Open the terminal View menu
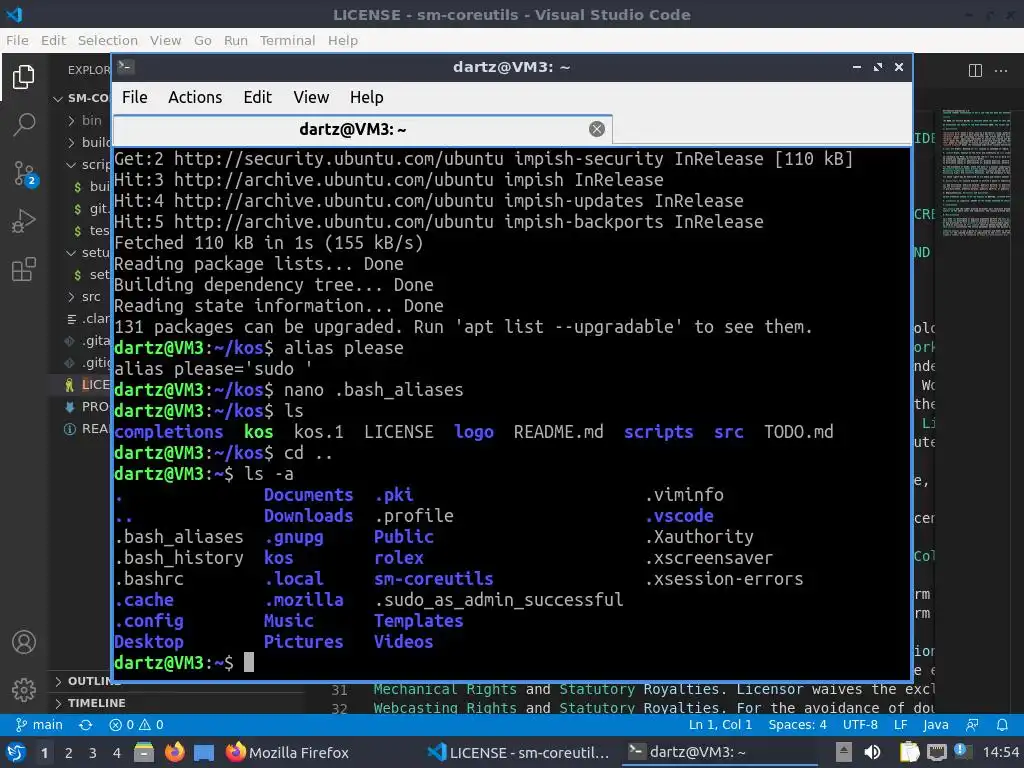1024x768 pixels. [x=311, y=97]
